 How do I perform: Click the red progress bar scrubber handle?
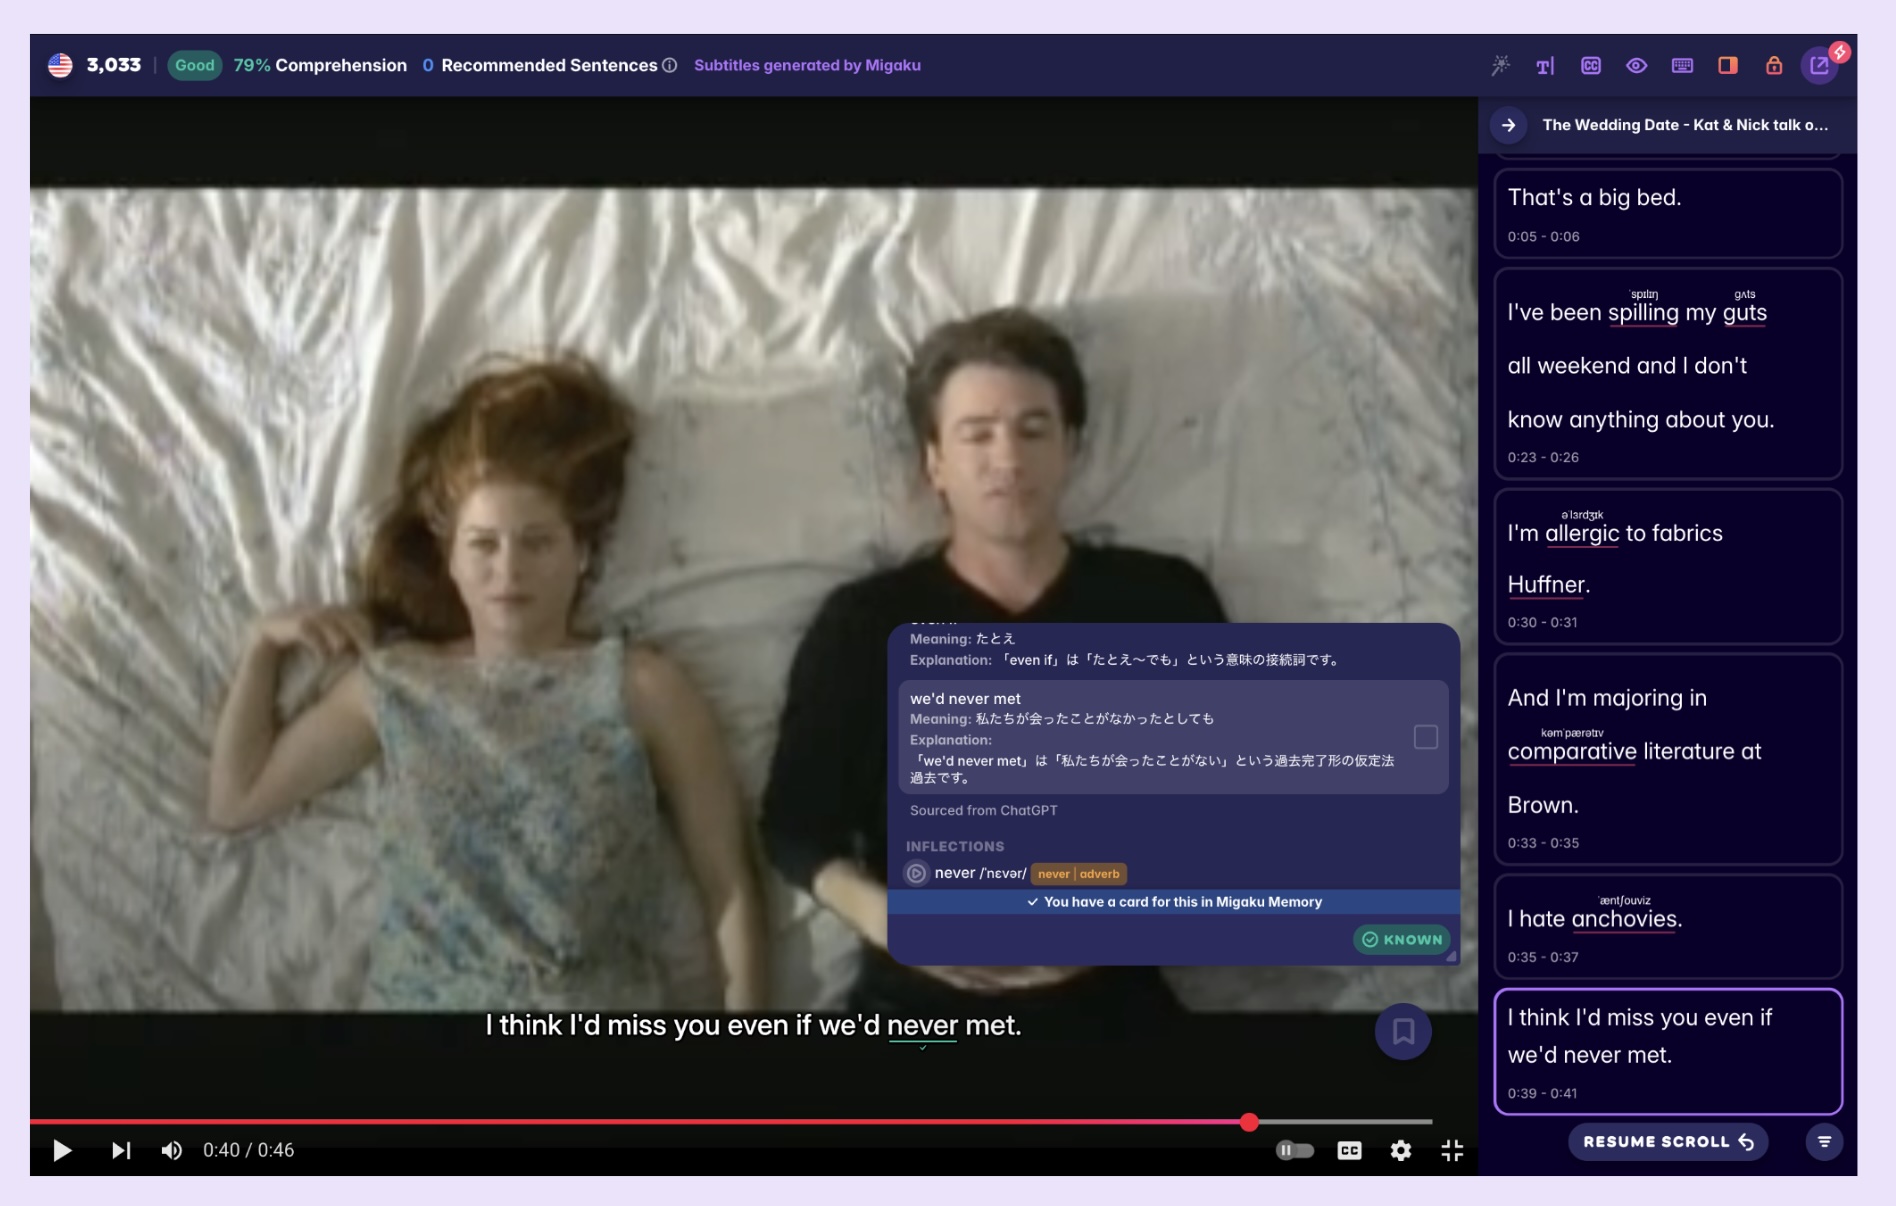1249,1122
